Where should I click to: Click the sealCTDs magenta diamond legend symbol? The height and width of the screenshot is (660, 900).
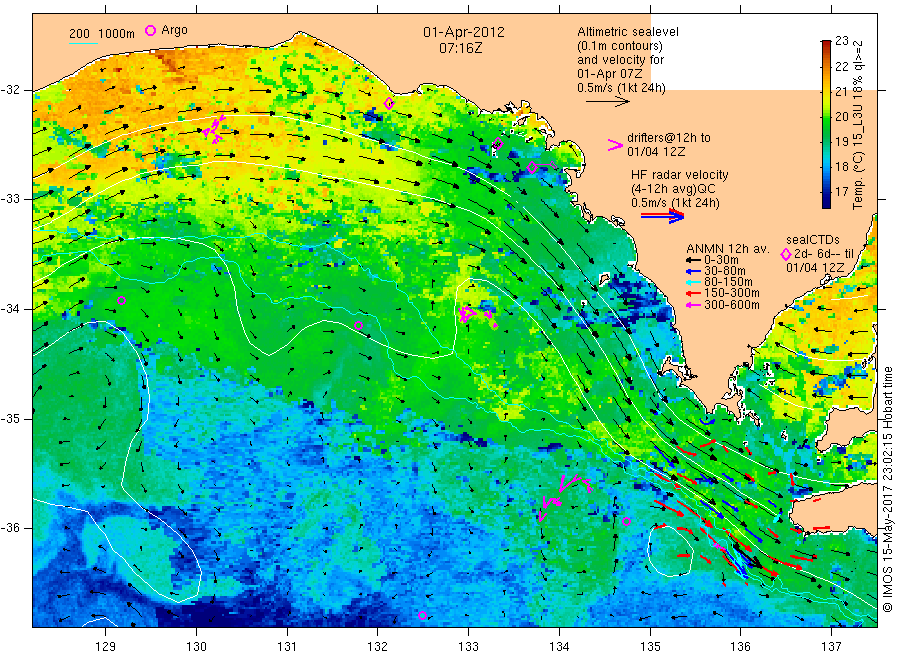coord(786,254)
